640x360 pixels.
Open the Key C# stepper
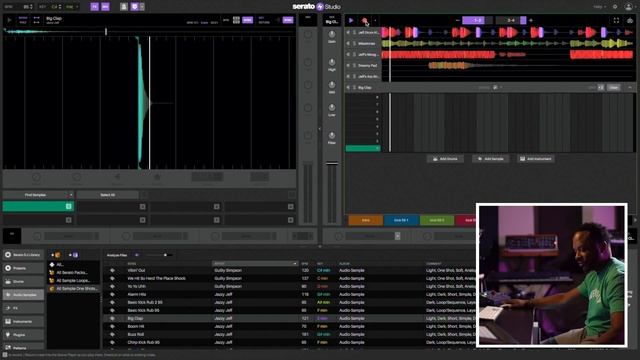[60, 7]
